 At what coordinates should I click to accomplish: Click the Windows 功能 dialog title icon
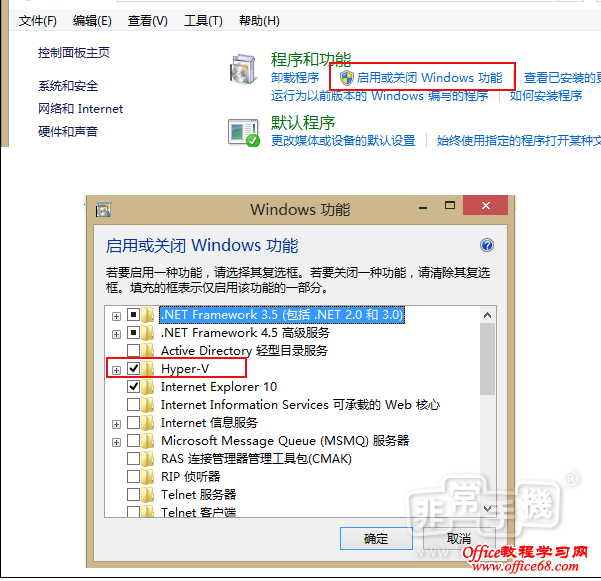point(103,209)
